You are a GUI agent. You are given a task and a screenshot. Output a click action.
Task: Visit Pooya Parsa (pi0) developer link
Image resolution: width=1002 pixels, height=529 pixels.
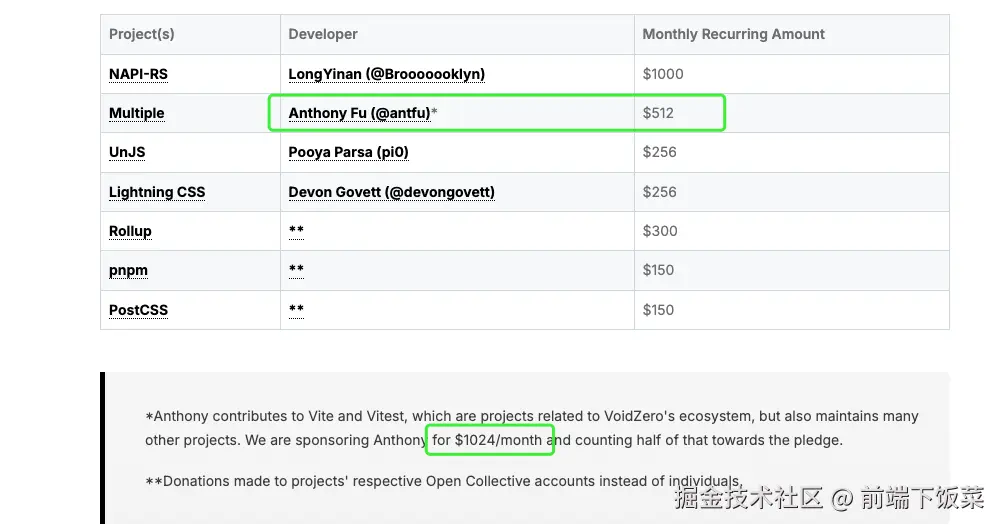[348, 152]
